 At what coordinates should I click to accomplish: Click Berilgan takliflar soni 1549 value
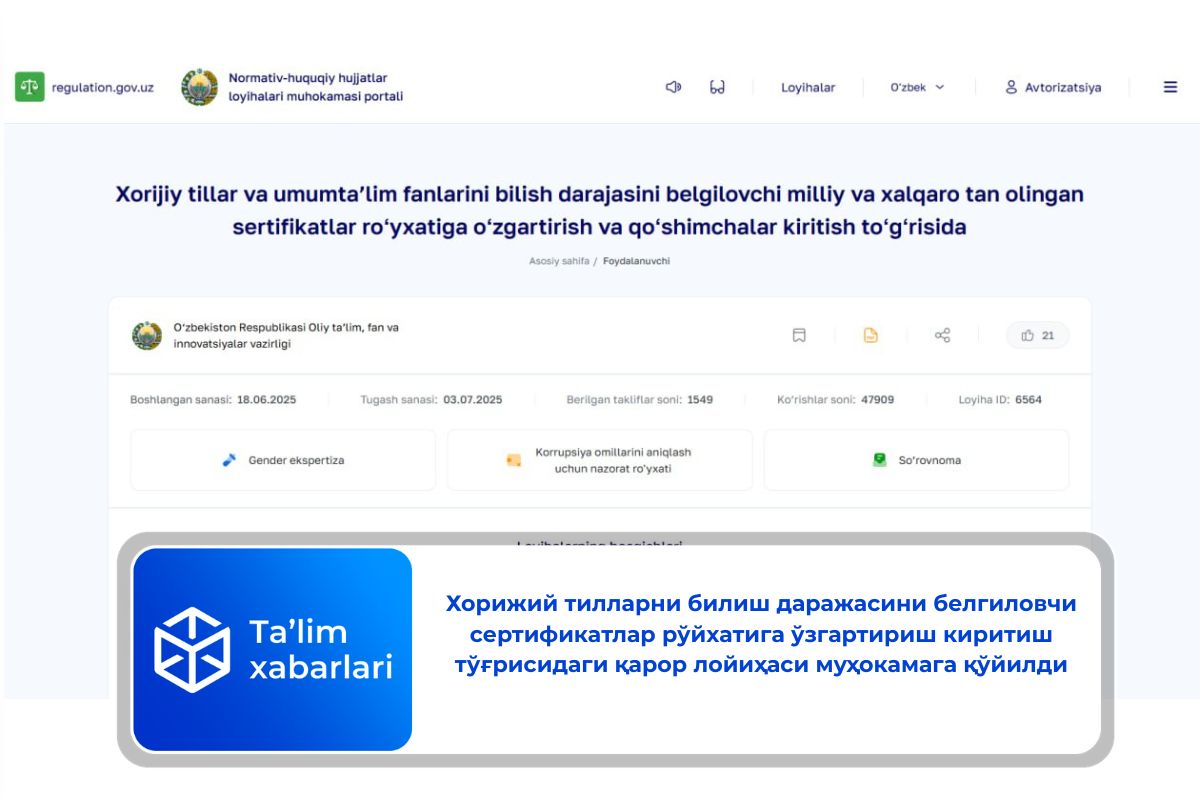tap(700, 400)
